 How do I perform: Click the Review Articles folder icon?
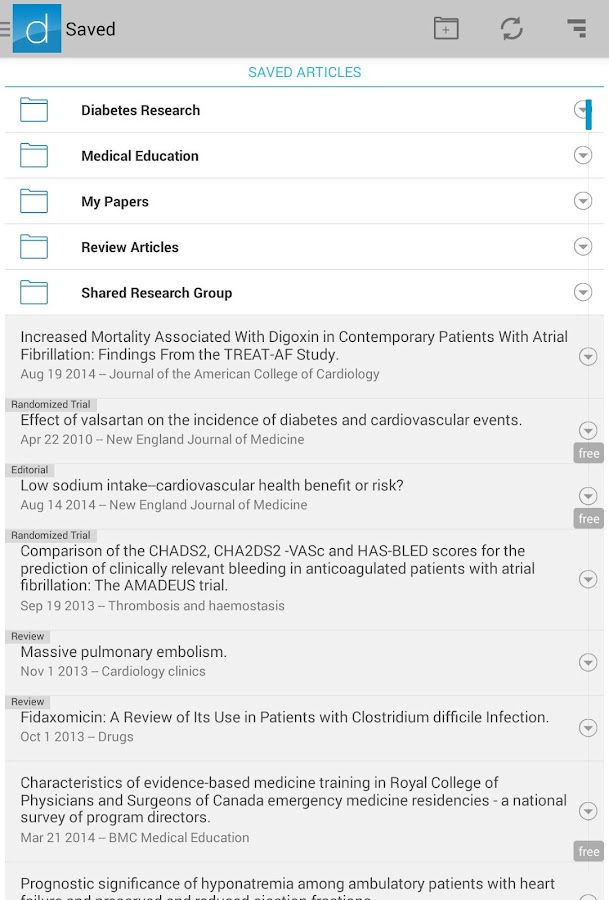(34, 247)
